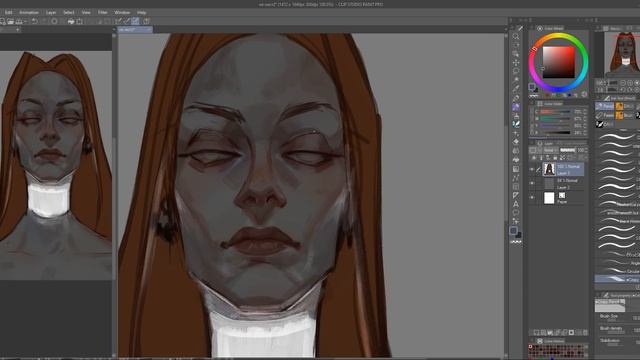Select the main drawing color chip in tool palette
640x360 pixels.
pyautogui.click(x=513, y=231)
